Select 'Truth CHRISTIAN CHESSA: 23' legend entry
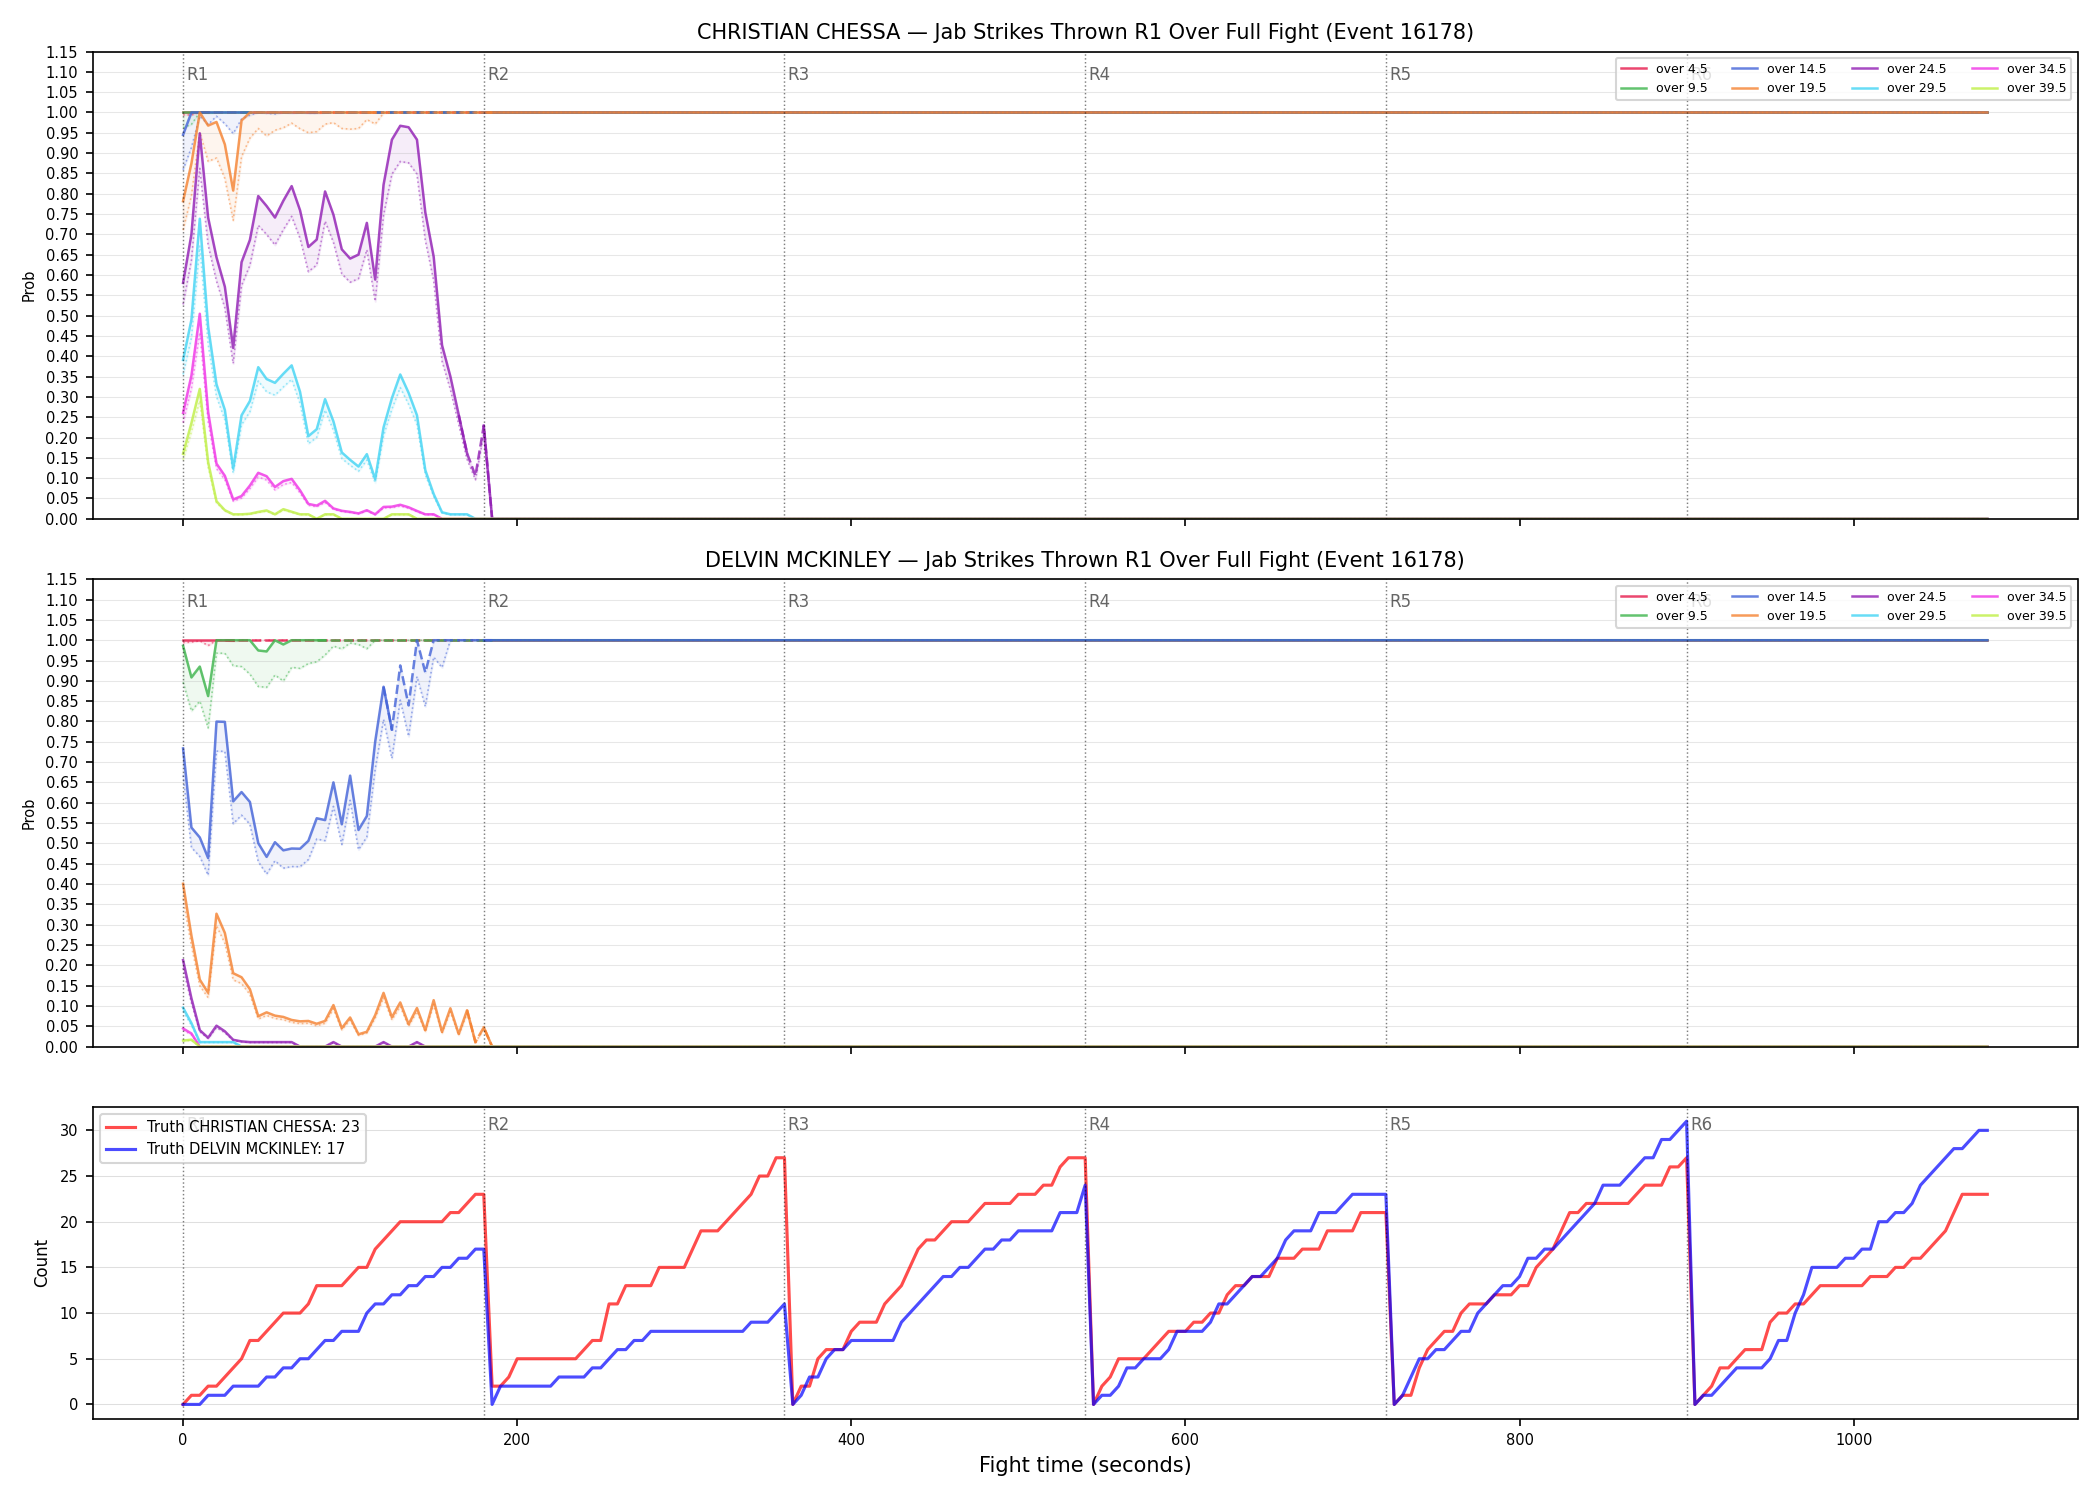The width and height of the screenshot is (2100, 1500). pos(253,1127)
